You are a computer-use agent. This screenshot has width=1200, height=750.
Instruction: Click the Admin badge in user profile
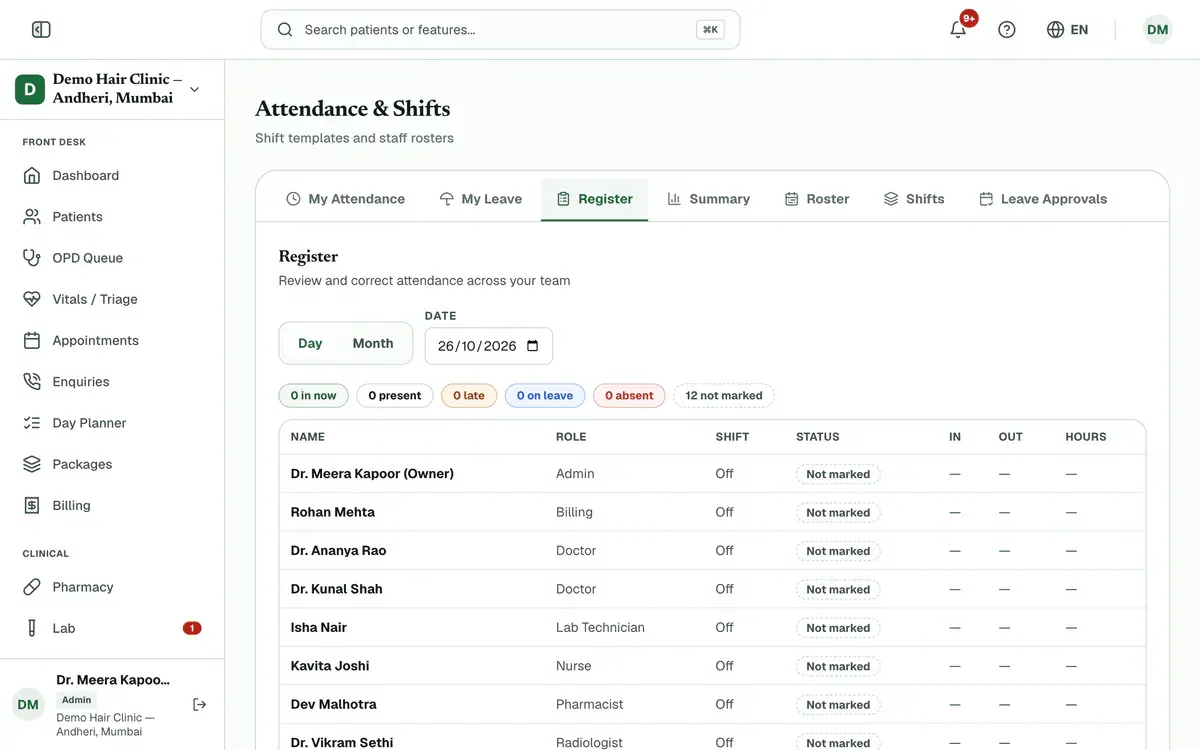click(76, 700)
